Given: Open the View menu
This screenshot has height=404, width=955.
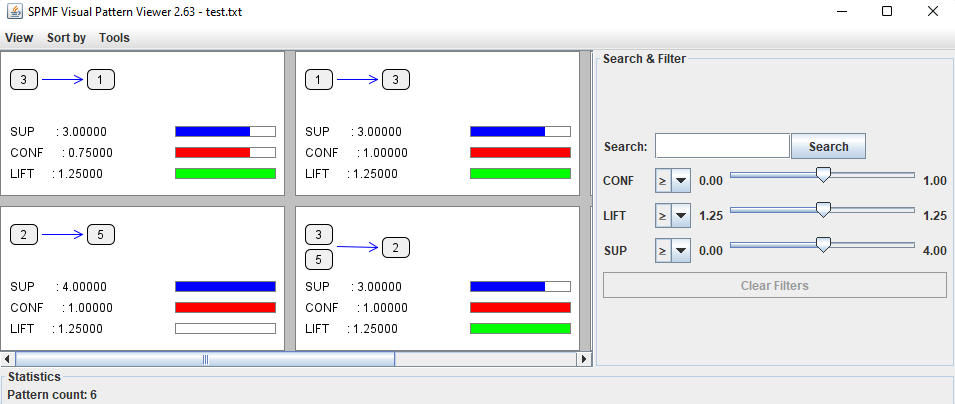Looking at the screenshot, I should click(x=19, y=38).
